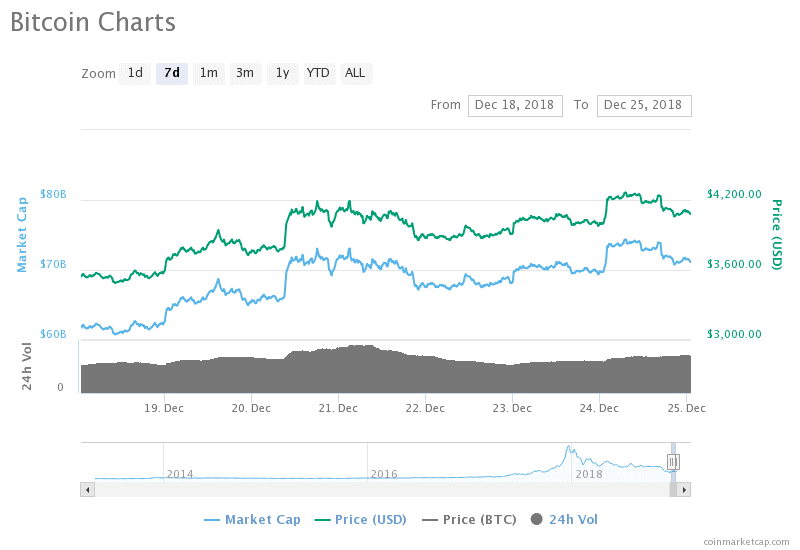The height and width of the screenshot is (550, 800).
Task: Toggle 24h Vol series in legend
Action: [x=564, y=520]
